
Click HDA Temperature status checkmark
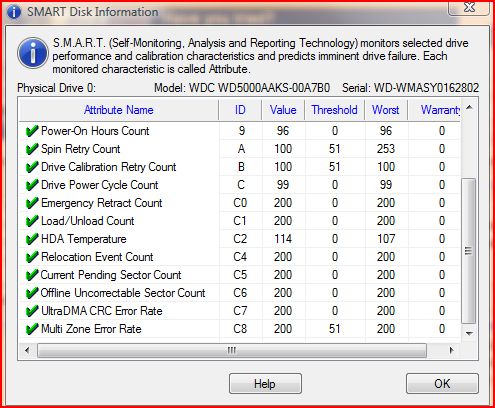tap(32, 239)
